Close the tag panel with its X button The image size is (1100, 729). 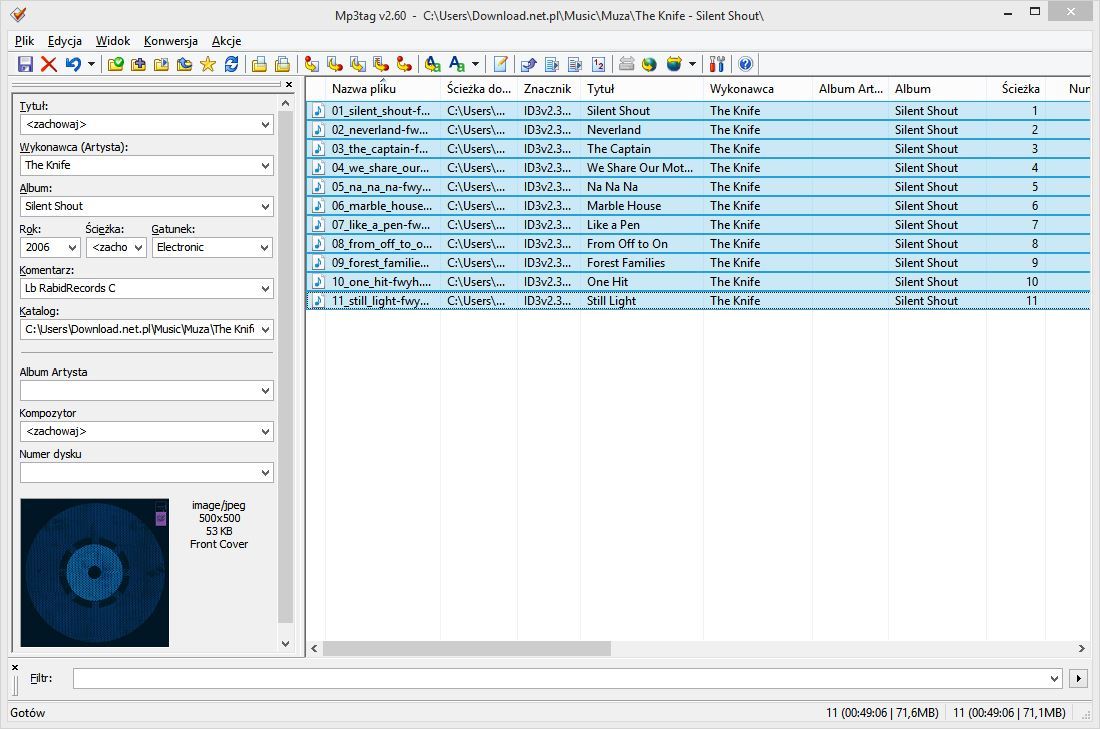click(289, 84)
